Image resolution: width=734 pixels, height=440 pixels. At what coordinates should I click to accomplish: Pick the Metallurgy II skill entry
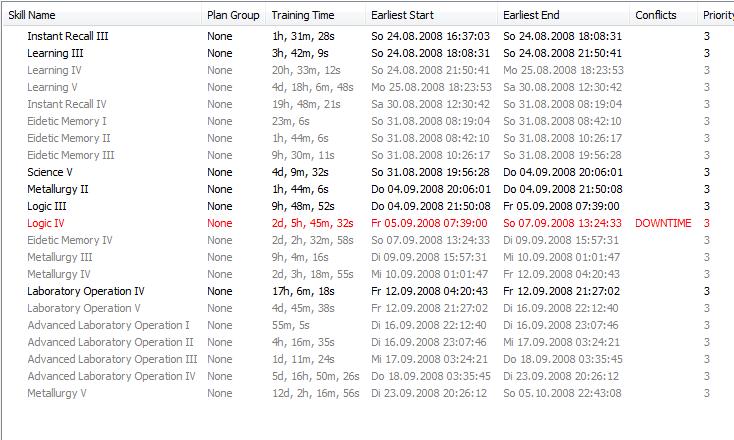point(58,189)
